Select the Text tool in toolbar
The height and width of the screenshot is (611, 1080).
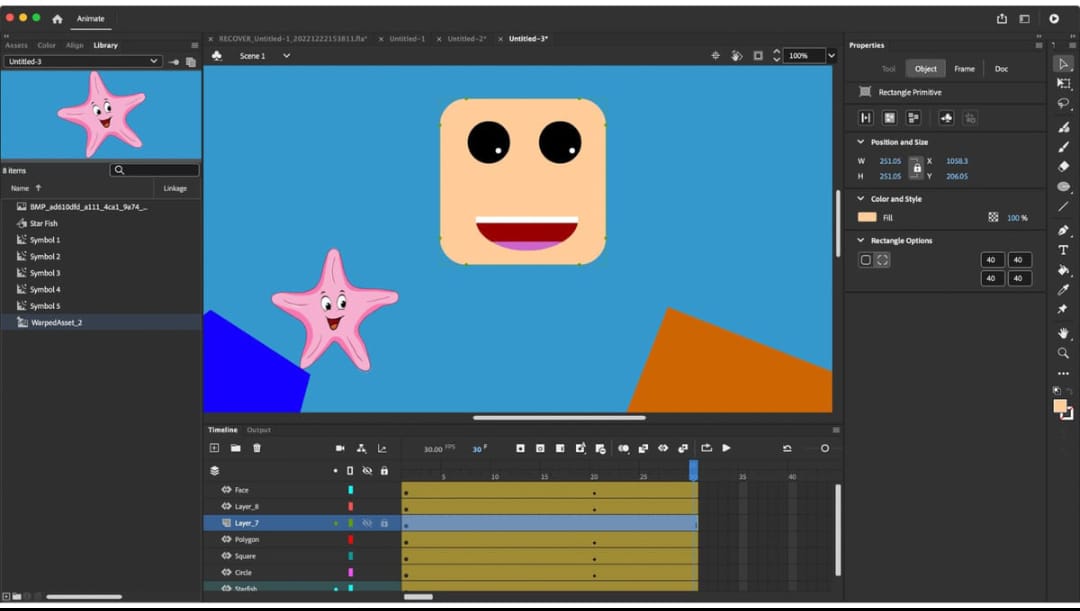pyautogui.click(x=1063, y=250)
